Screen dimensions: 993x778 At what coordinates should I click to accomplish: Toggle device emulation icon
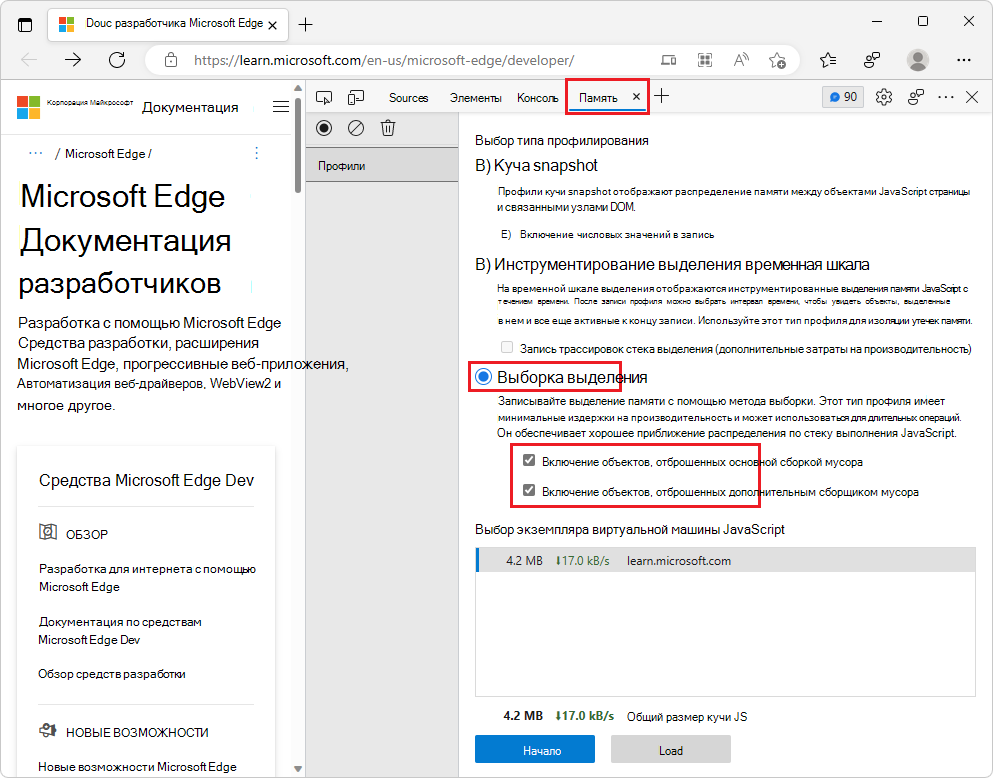pos(356,97)
